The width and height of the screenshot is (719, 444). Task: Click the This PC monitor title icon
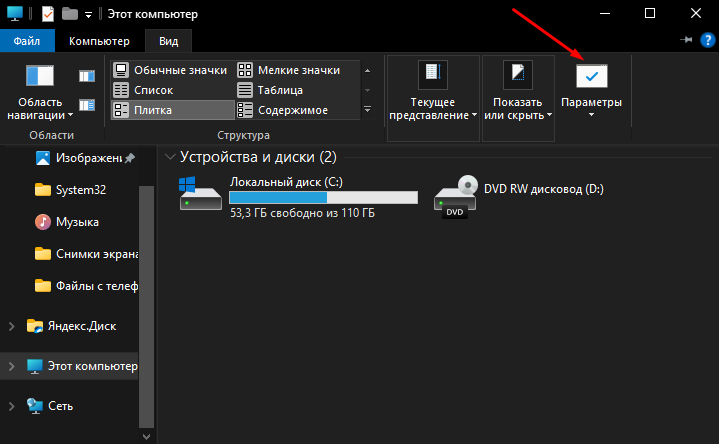15,13
